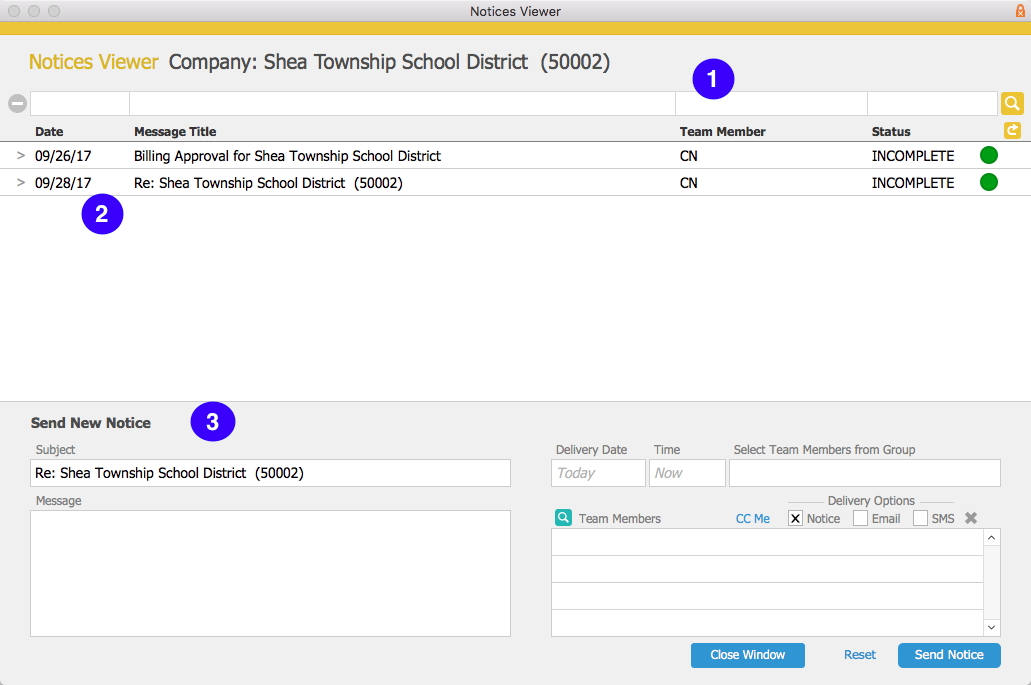Image resolution: width=1031 pixels, height=685 pixels.
Task: Click the Time field showing Now
Action: point(687,473)
